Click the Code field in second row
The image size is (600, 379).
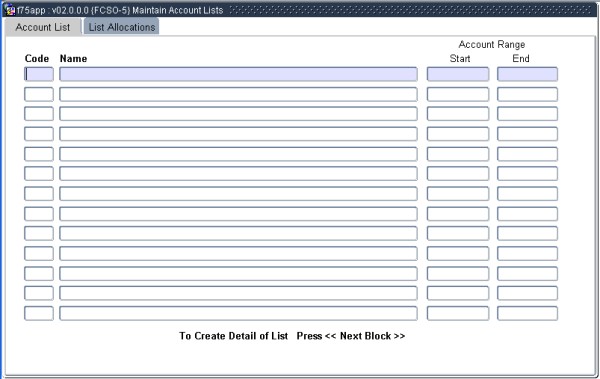tap(39, 94)
